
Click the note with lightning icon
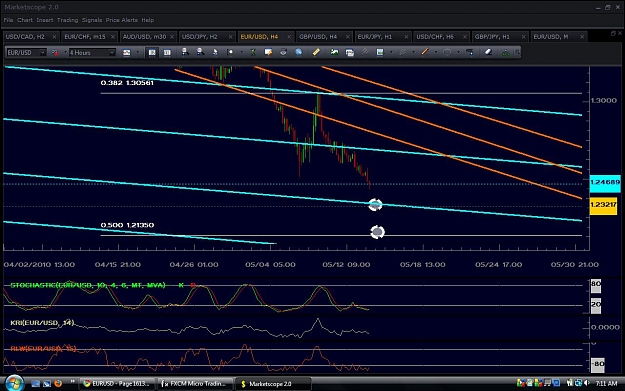(268, 52)
